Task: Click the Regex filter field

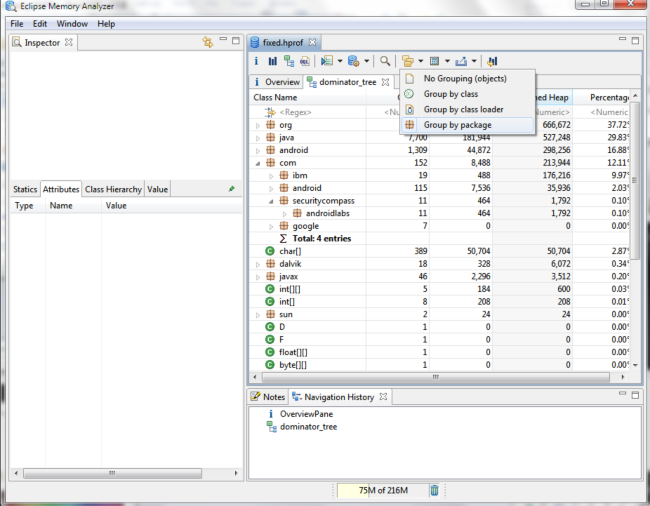Action: pyautogui.click(x=308, y=112)
